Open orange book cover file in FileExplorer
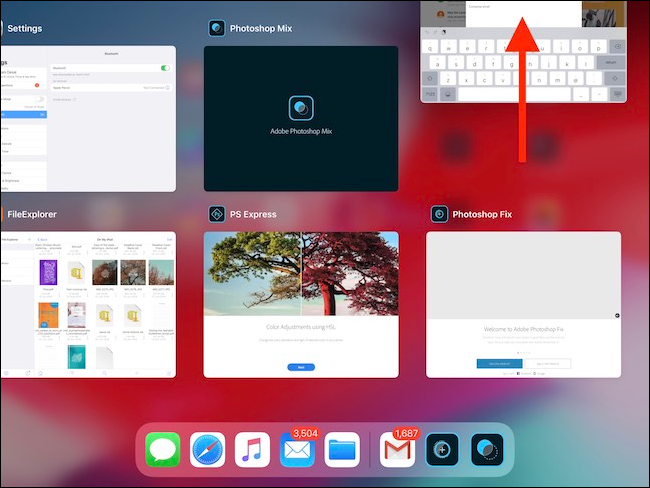650x488 pixels. pyautogui.click(x=48, y=316)
